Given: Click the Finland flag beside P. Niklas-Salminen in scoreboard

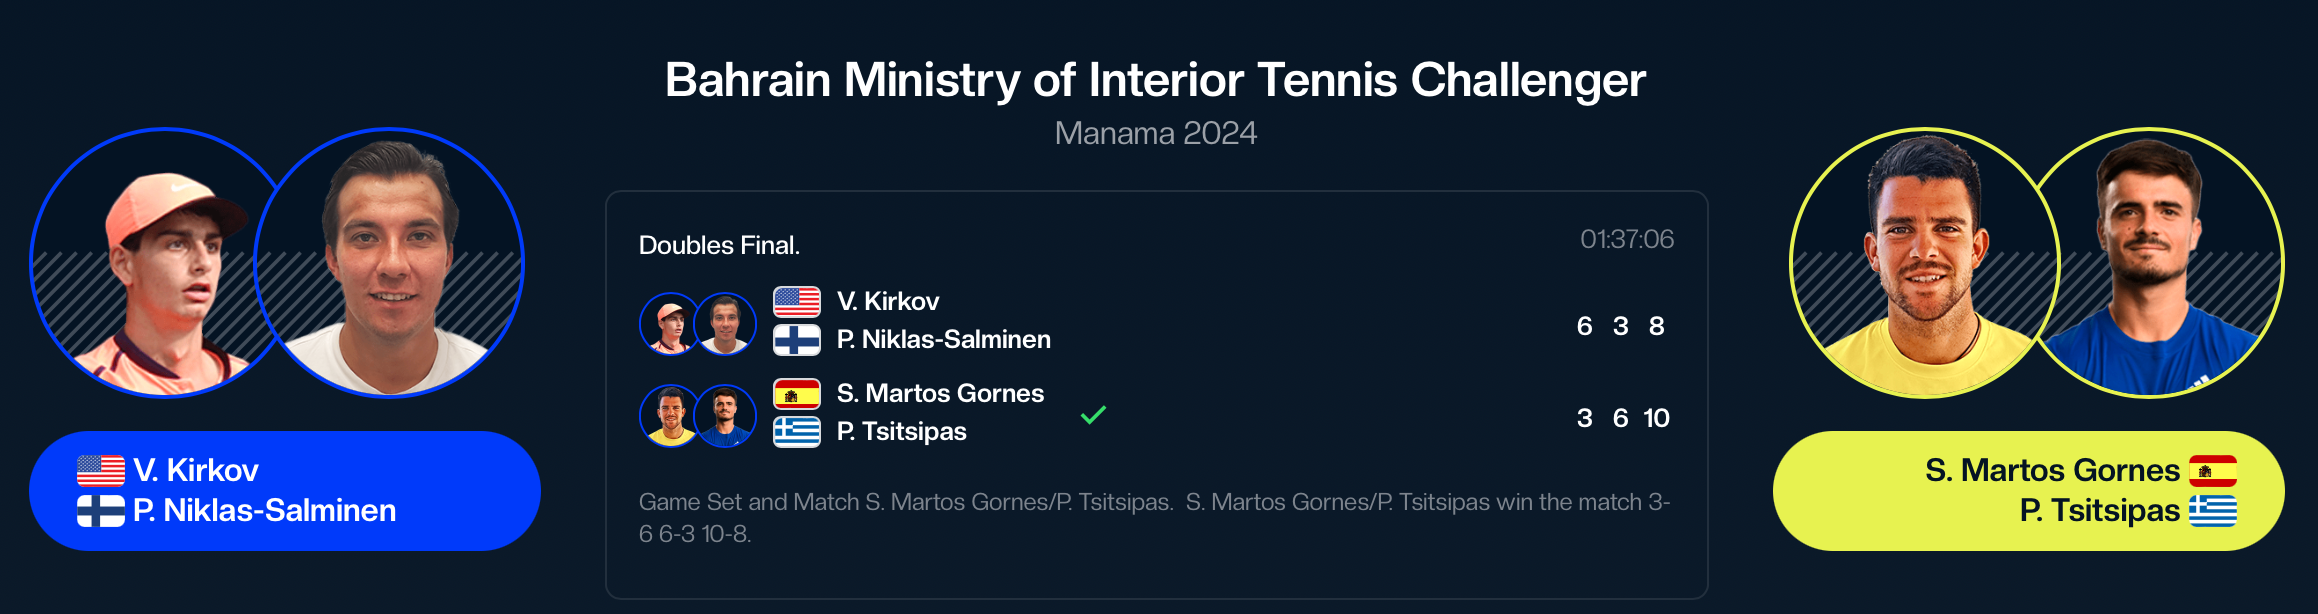Looking at the screenshot, I should pyautogui.click(x=797, y=340).
